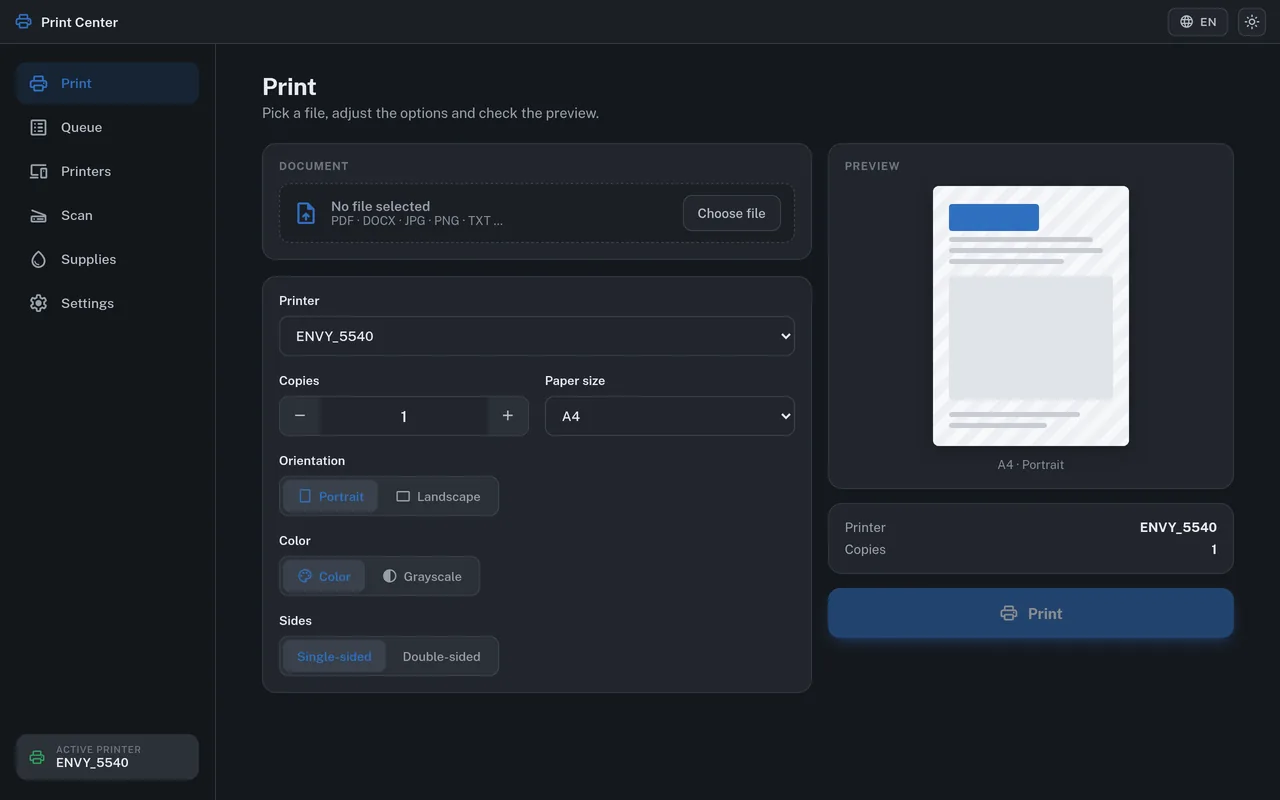Click the grayscale half-circle icon
1280x800 pixels.
click(x=390, y=576)
